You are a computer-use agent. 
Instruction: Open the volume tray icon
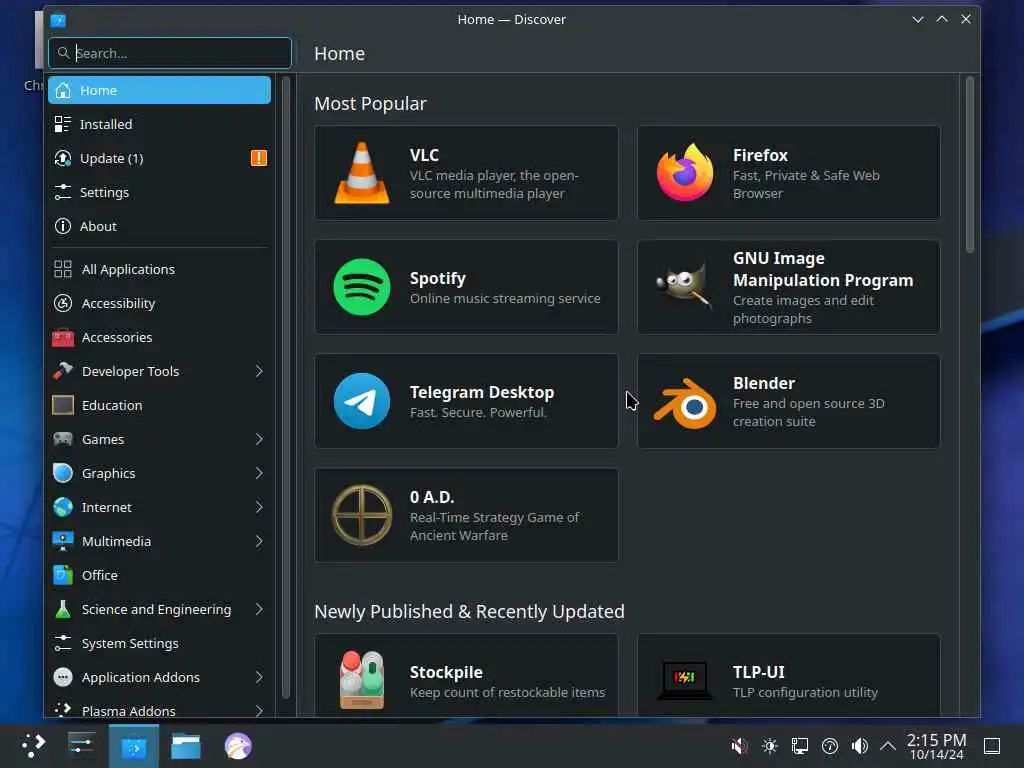click(859, 746)
